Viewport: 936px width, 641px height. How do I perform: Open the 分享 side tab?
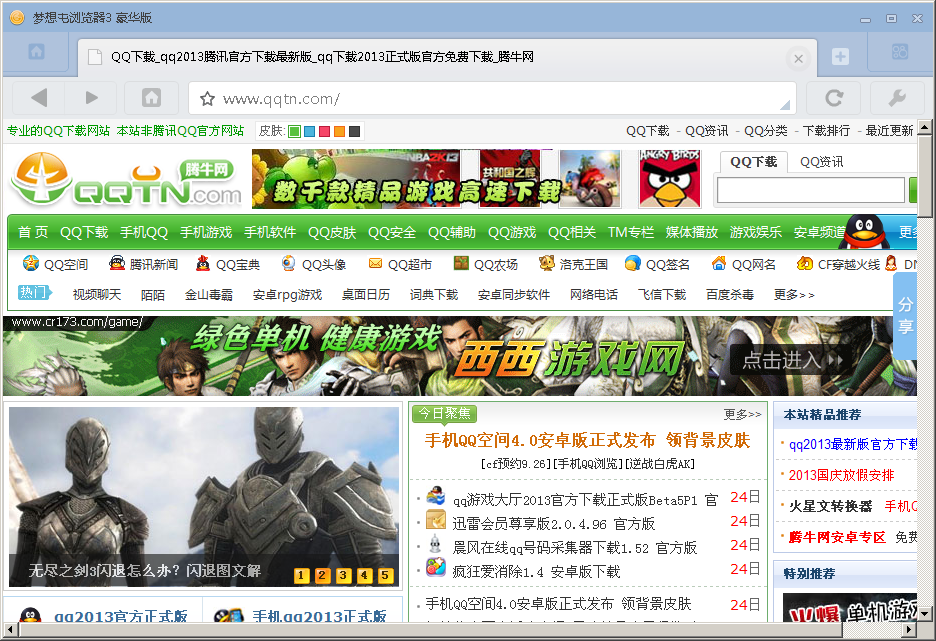pos(905,316)
